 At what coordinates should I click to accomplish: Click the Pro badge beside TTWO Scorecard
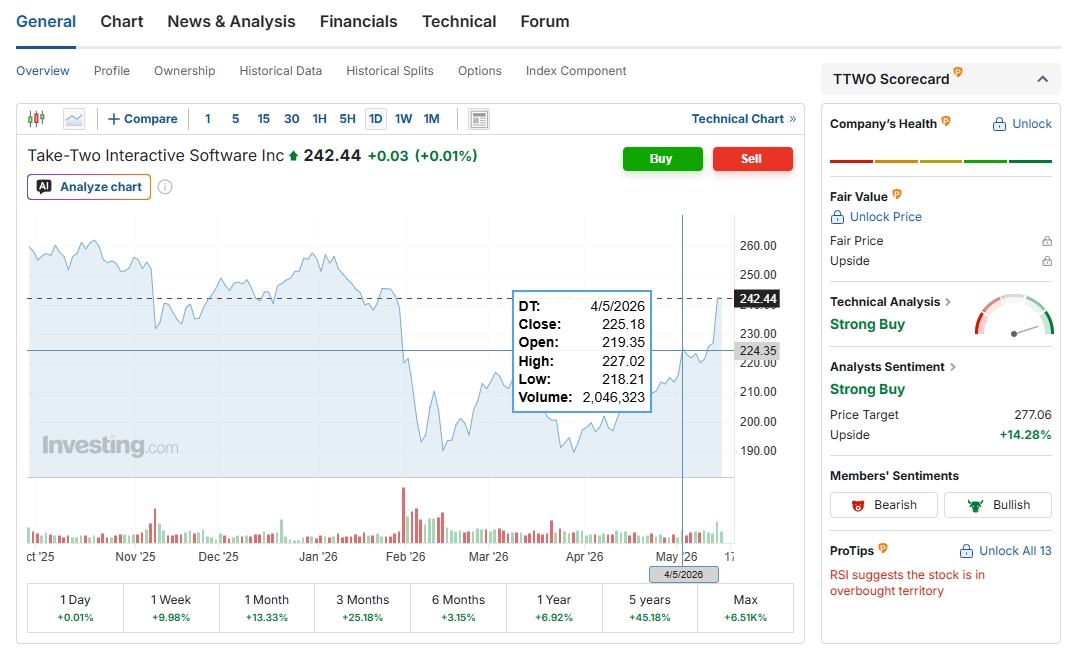[x=958, y=71]
